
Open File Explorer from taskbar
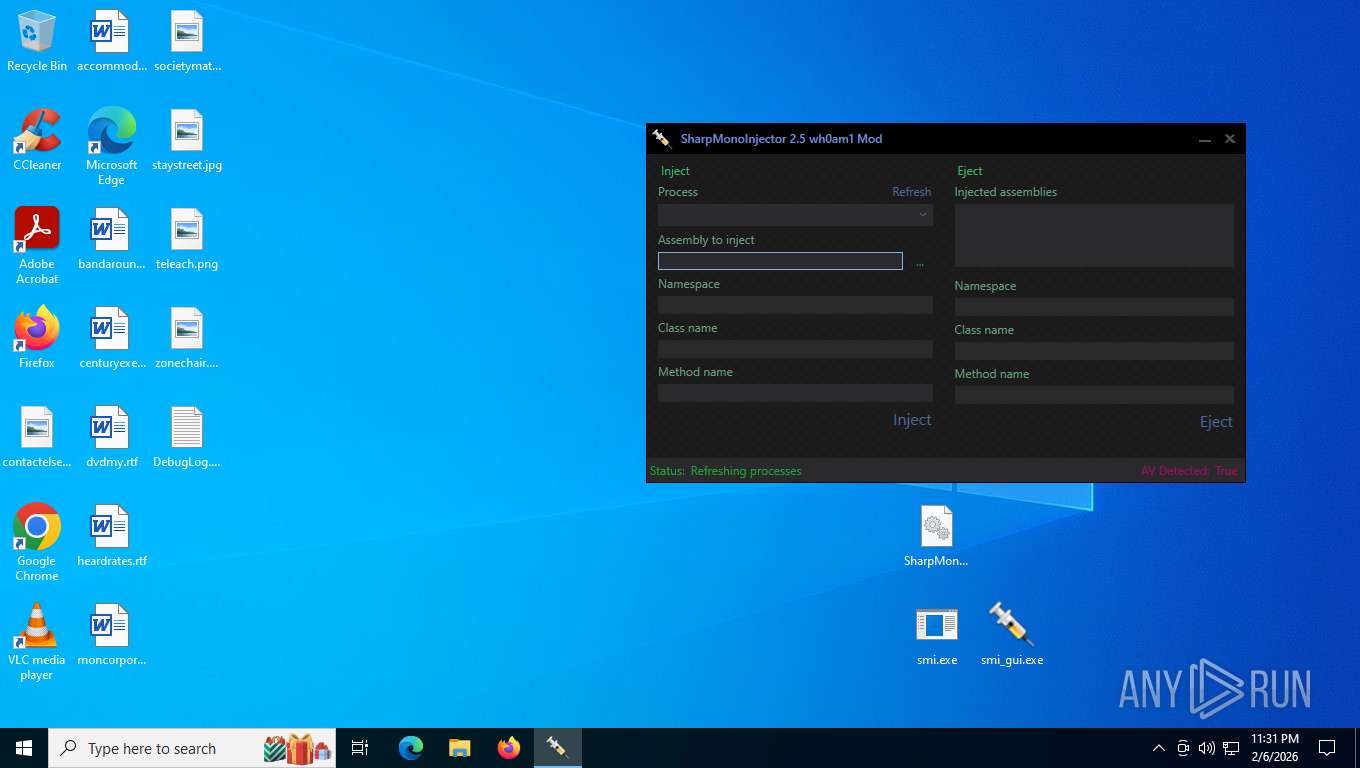click(x=460, y=748)
